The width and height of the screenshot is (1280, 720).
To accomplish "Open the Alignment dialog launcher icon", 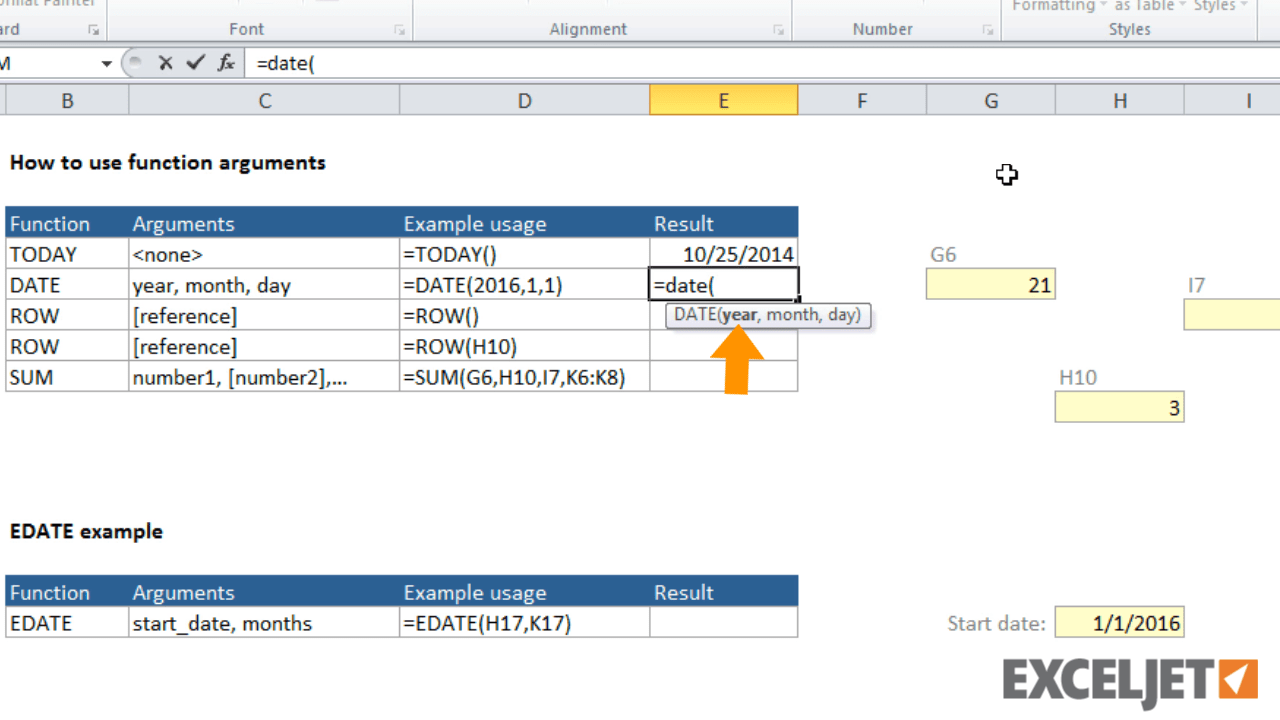I will tap(778, 30).
